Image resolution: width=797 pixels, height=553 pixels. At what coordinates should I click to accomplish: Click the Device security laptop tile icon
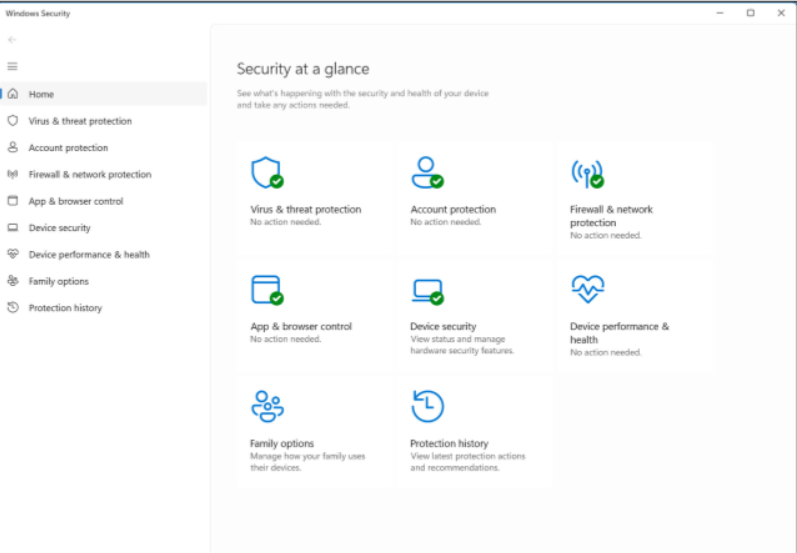(426, 290)
